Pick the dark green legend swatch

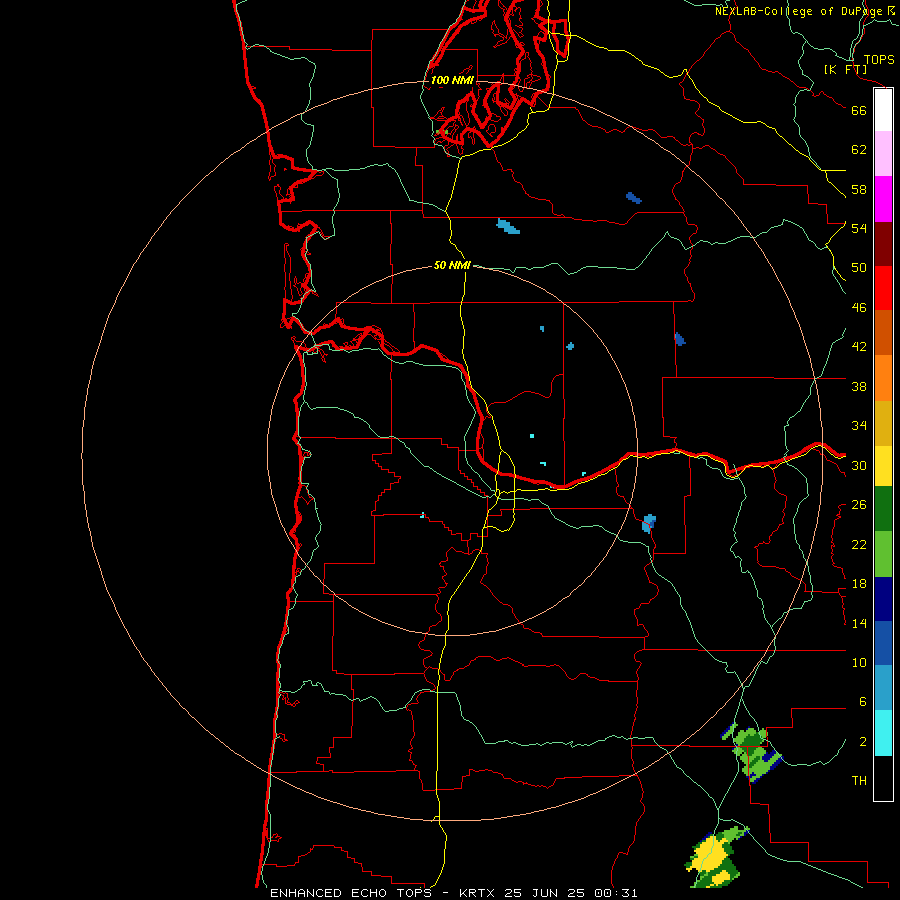point(883,509)
